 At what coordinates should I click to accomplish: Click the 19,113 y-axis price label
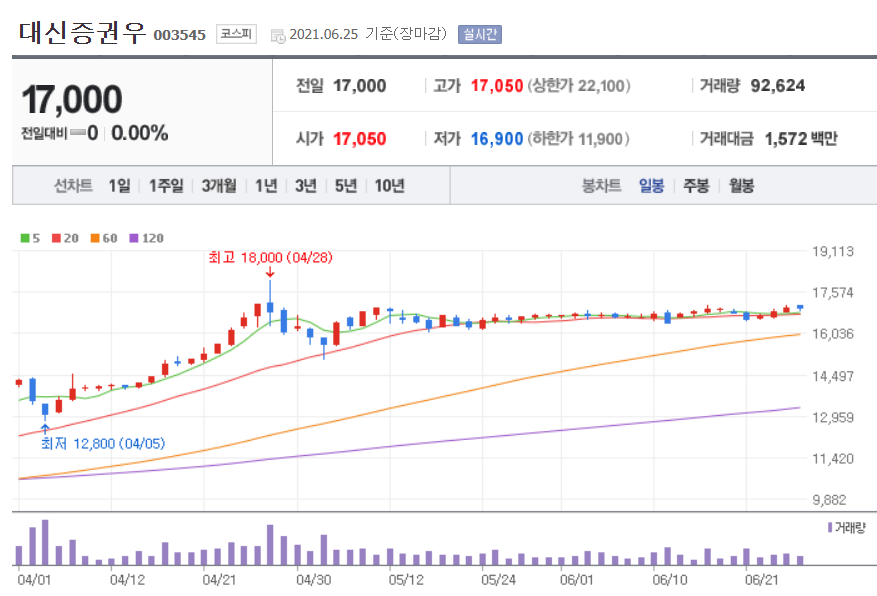click(833, 252)
